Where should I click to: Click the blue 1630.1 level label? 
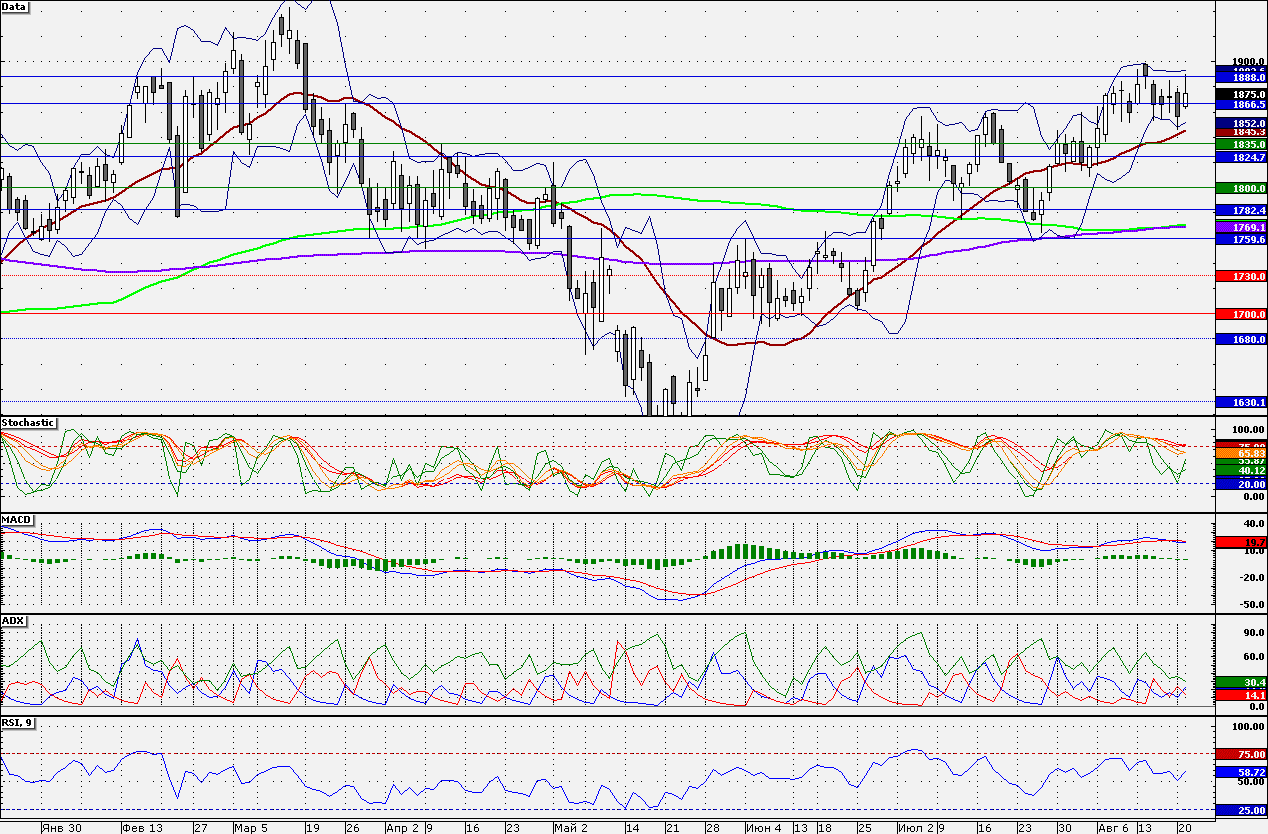(1240, 402)
